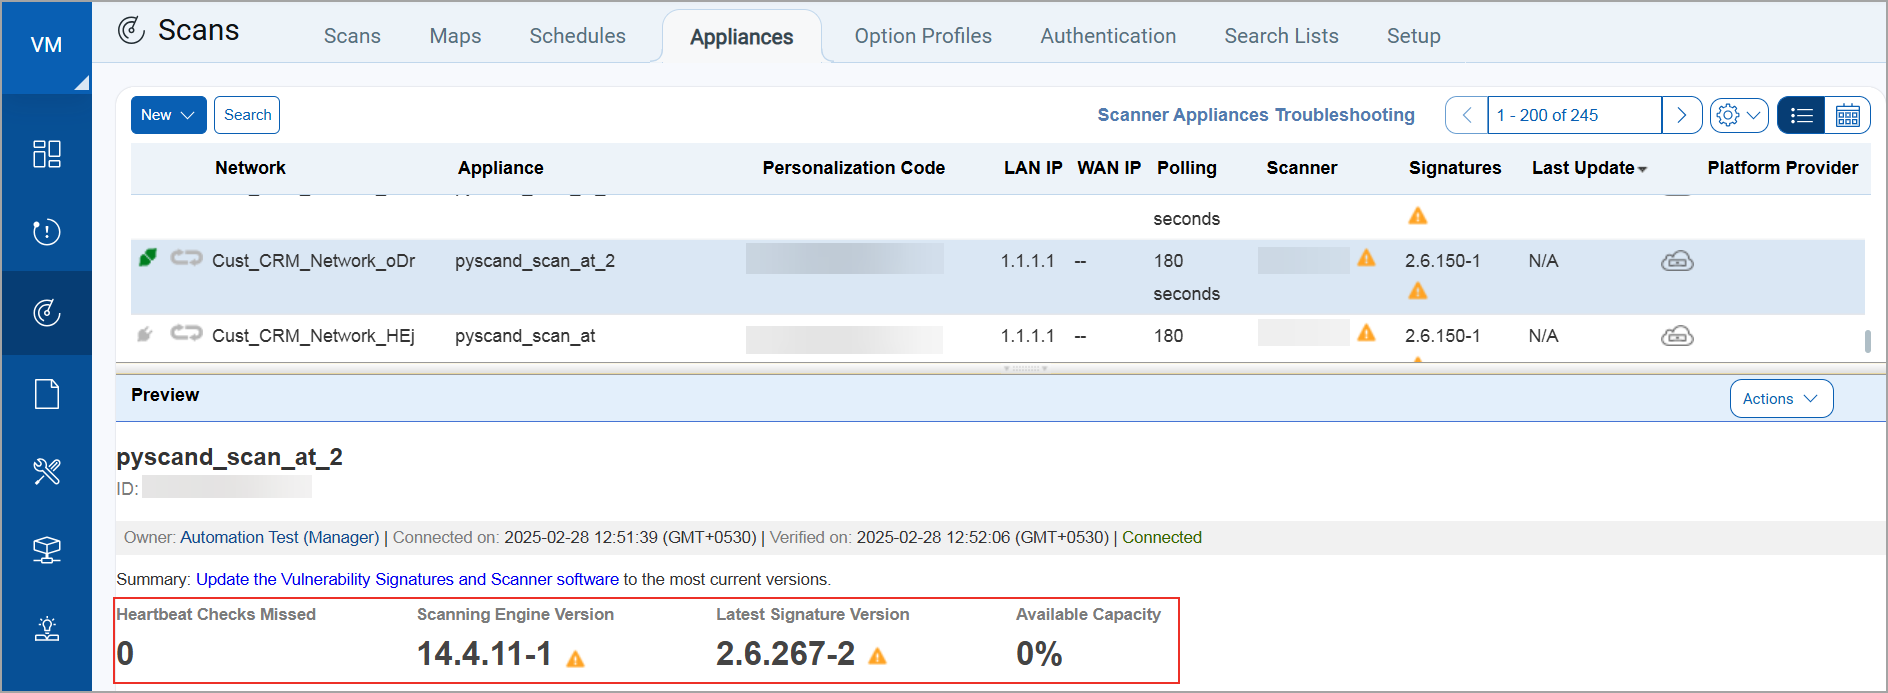Open the network assets icon in sidebar
This screenshot has width=1888, height=693.
click(x=47, y=549)
